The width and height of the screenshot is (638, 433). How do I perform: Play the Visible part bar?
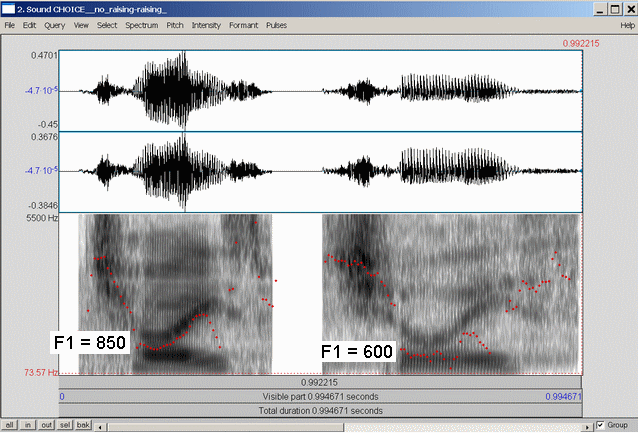point(320,396)
